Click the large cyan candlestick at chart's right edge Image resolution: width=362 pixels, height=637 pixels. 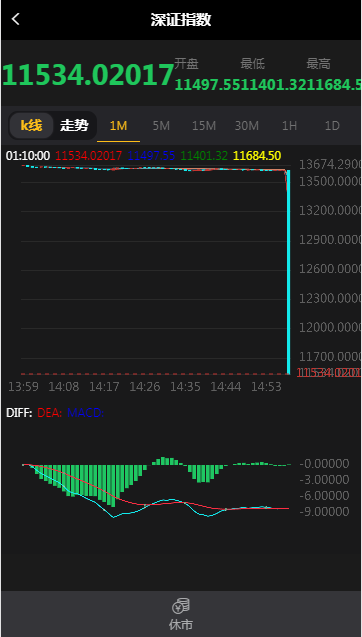(x=288, y=272)
